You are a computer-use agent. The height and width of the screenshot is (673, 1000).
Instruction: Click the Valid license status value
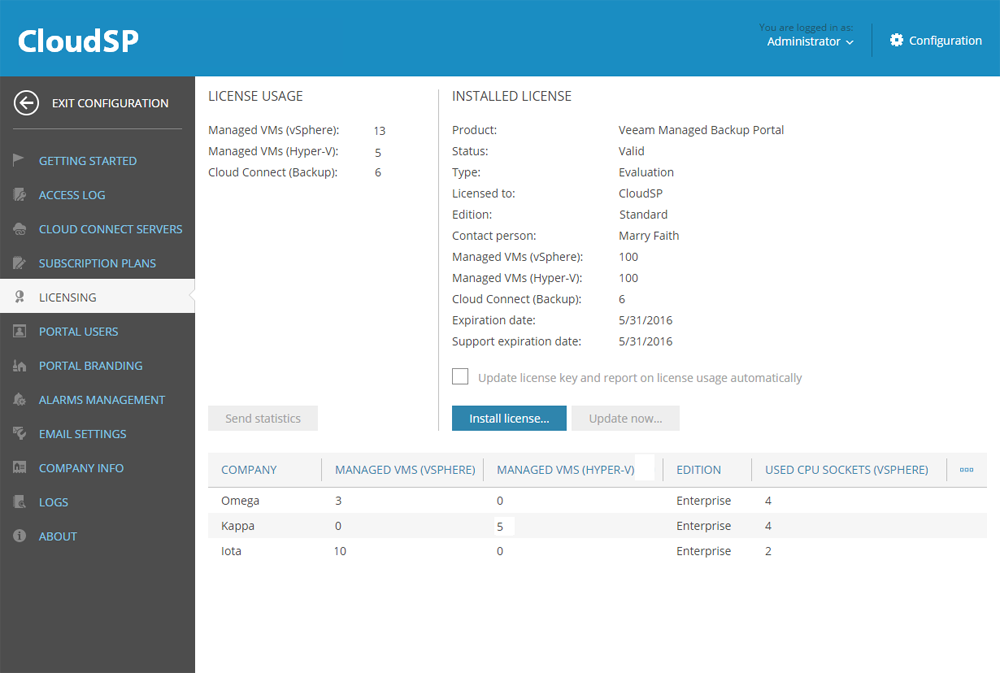631,151
